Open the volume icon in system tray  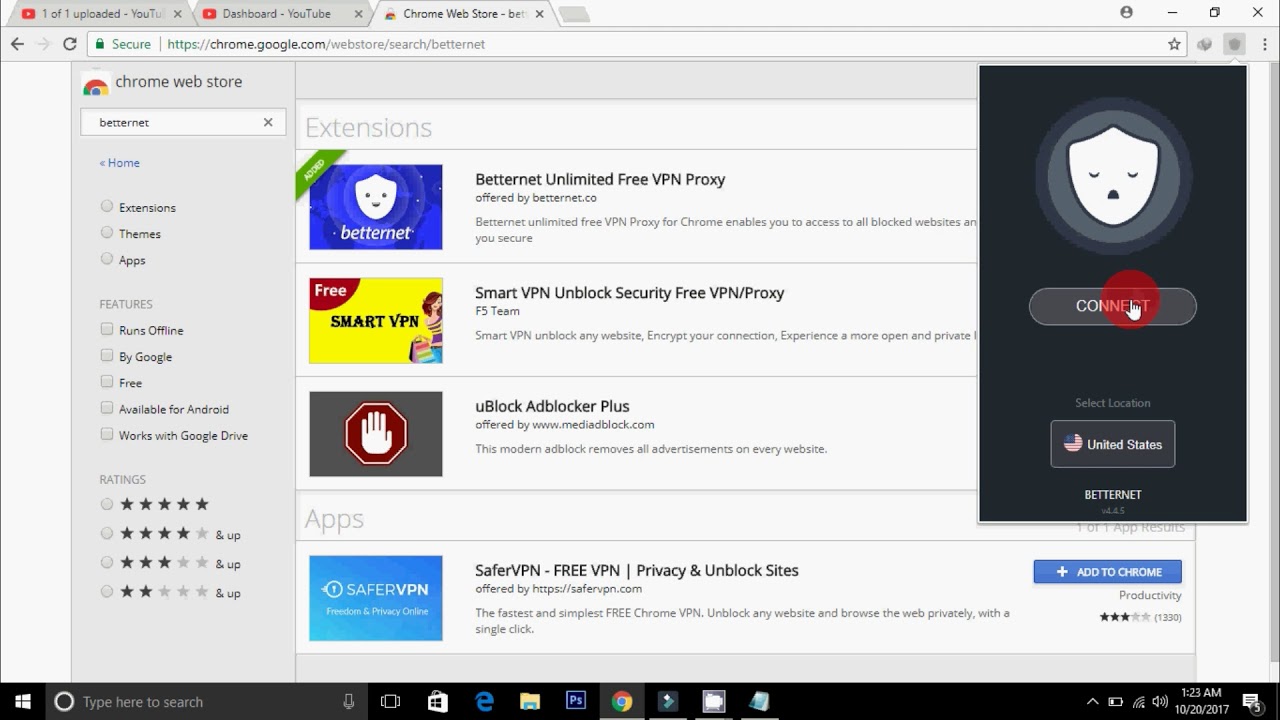(x=1160, y=702)
